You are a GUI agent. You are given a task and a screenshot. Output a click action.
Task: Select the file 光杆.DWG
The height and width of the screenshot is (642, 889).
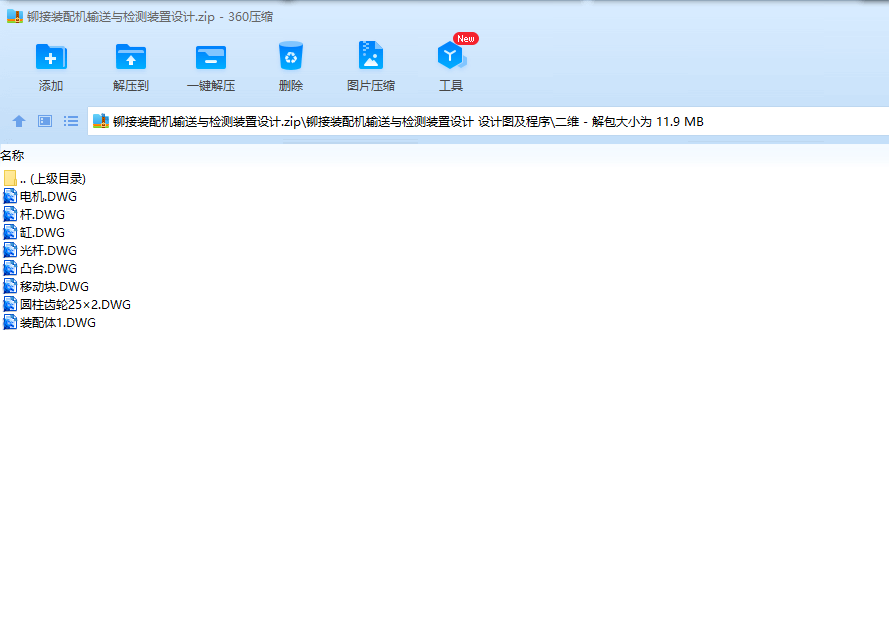[x=40, y=251]
